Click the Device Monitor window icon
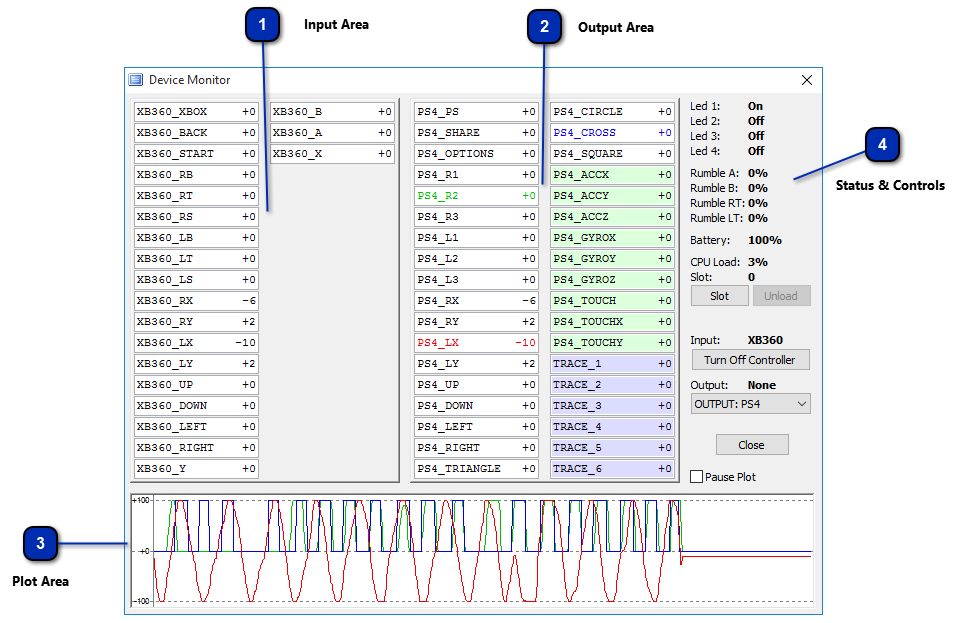 [x=135, y=80]
